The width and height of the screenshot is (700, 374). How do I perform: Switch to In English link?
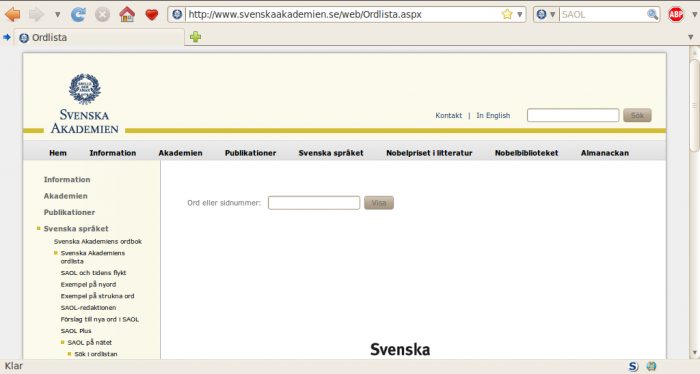(x=493, y=115)
